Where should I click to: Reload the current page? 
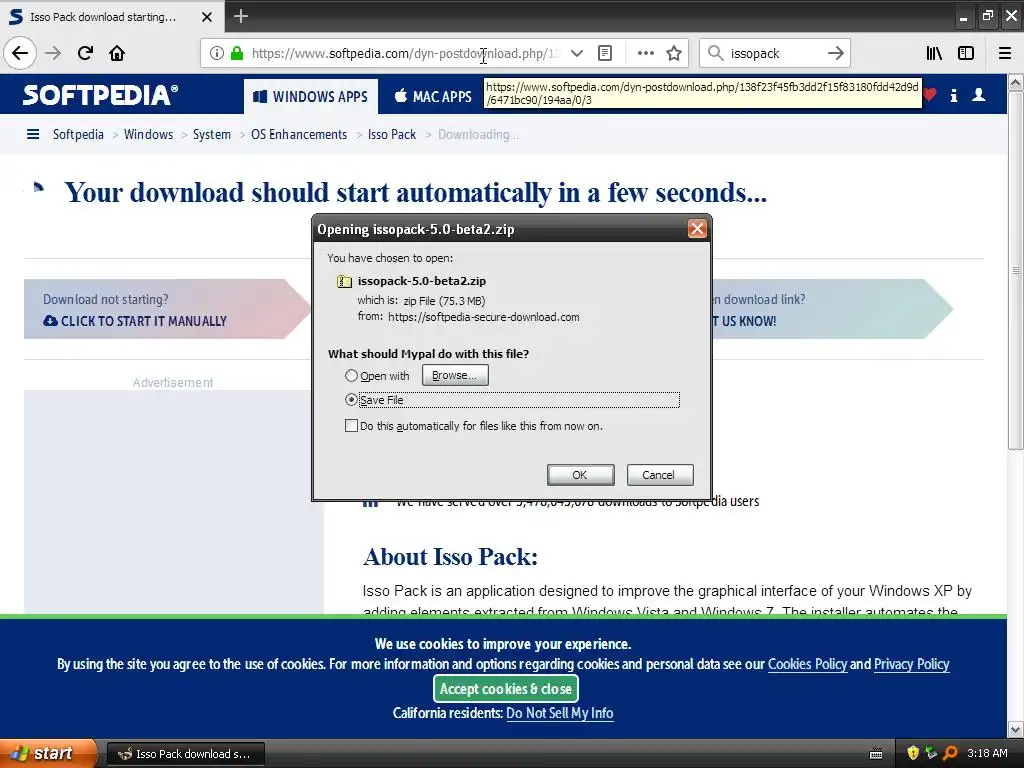(85, 53)
